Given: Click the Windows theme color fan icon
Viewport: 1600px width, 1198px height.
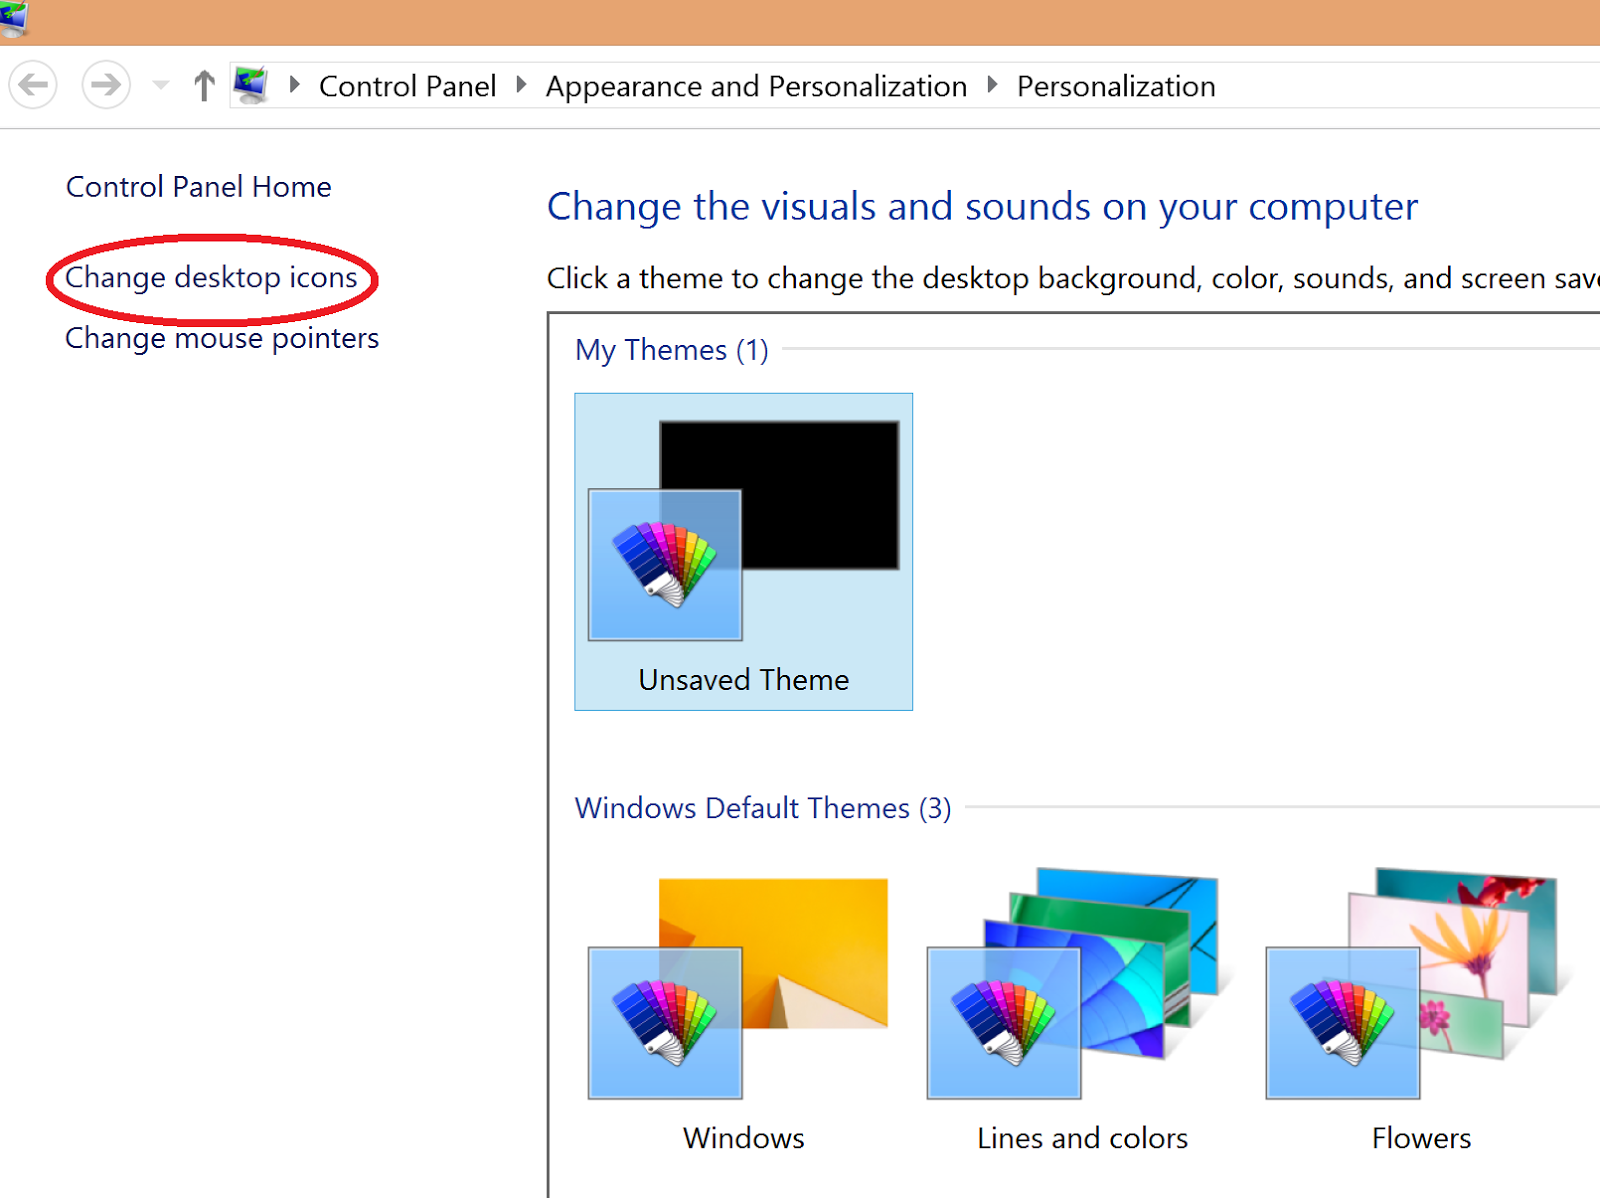Looking at the screenshot, I should coord(665,1022).
